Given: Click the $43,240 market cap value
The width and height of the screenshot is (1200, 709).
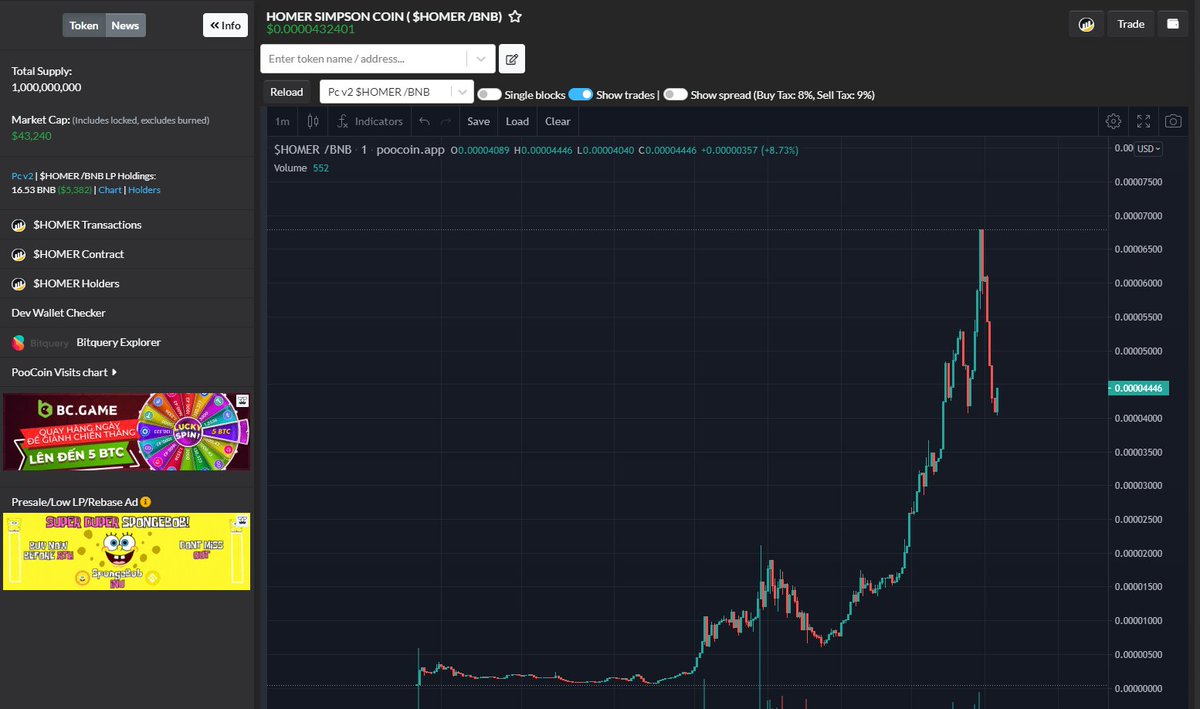Looking at the screenshot, I should (31, 135).
